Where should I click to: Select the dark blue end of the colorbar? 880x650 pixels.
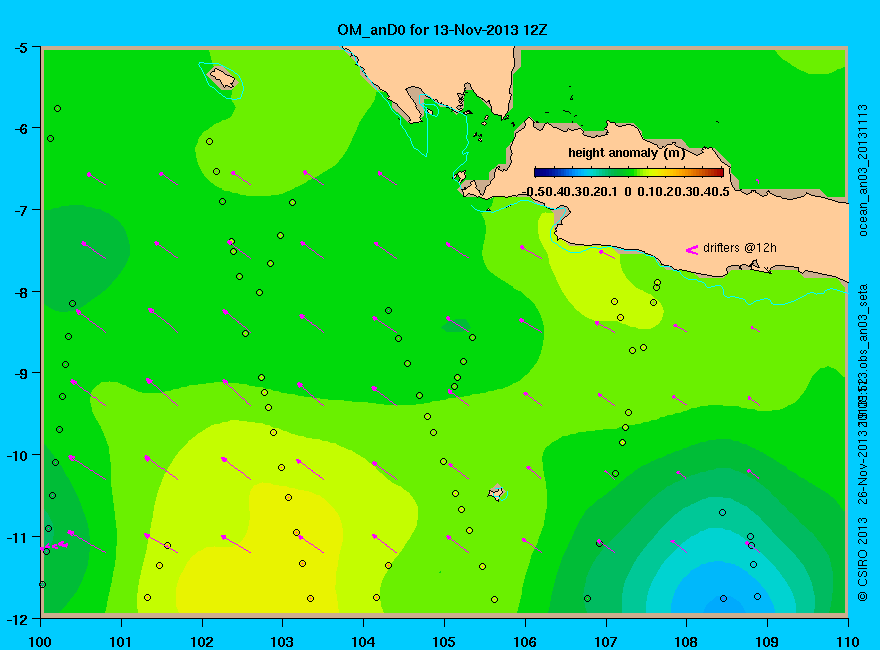(539, 172)
